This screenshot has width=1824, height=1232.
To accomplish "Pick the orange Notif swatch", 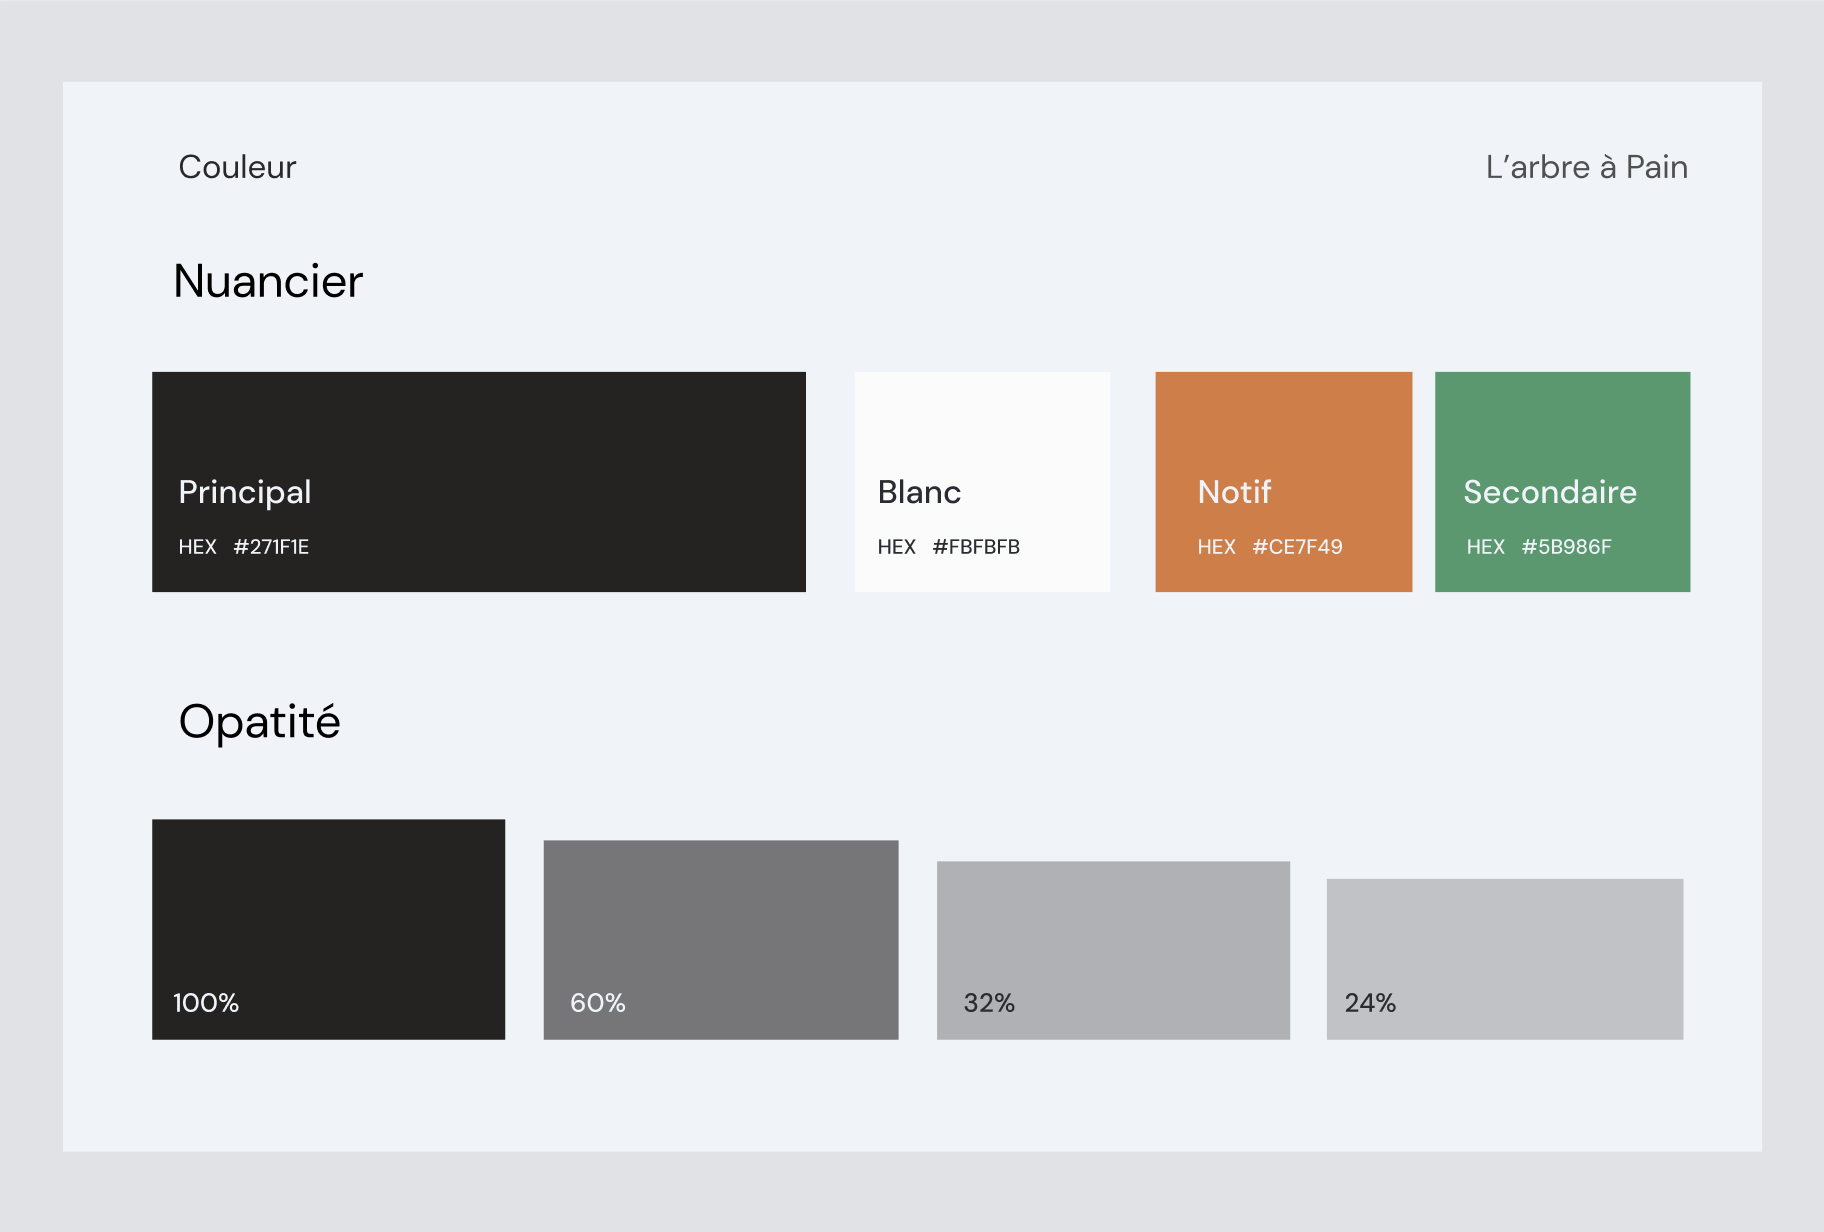I will tap(1284, 482).
